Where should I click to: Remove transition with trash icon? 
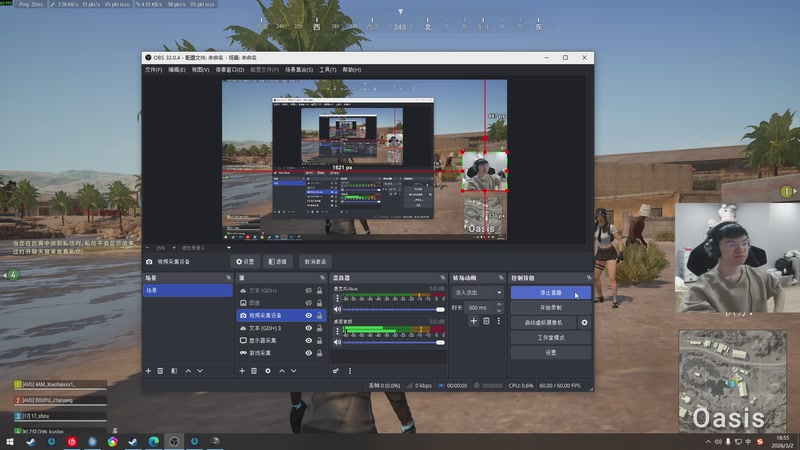(x=486, y=321)
